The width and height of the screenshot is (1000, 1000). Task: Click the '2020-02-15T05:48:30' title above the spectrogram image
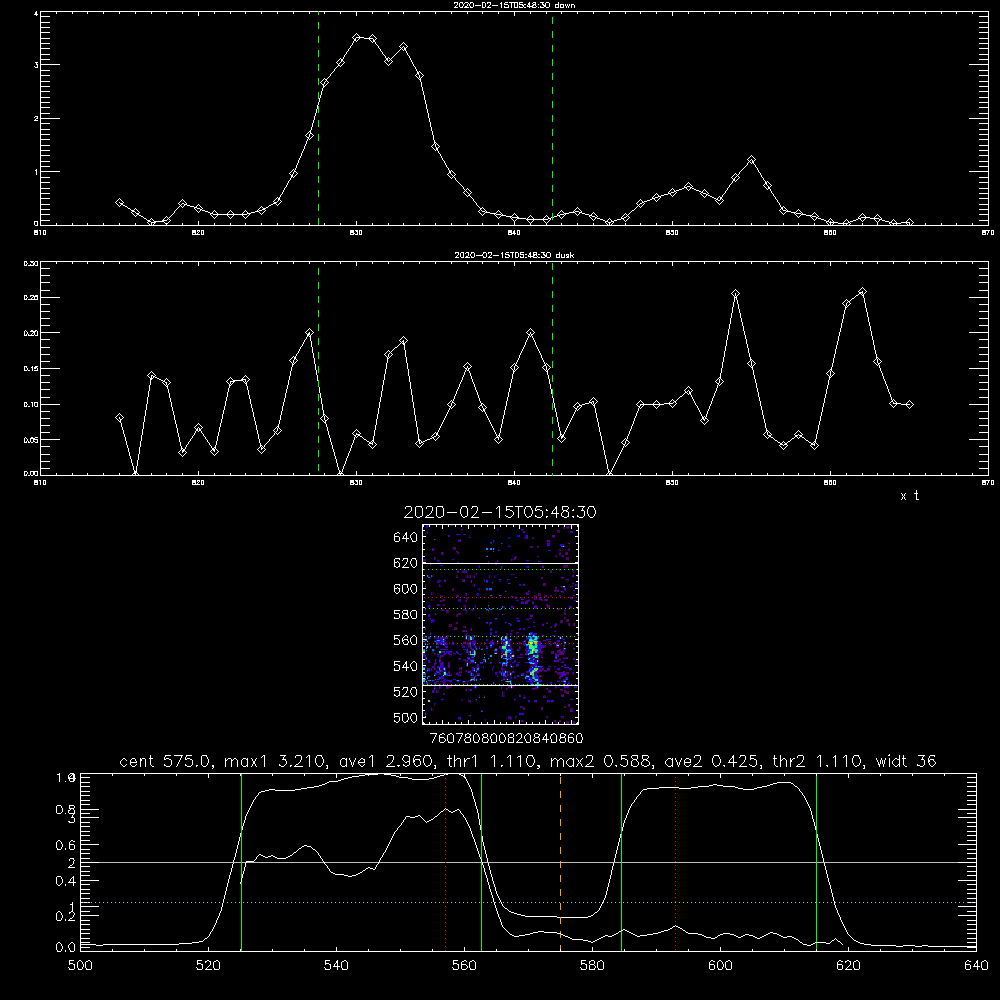pyautogui.click(x=500, y=512)
